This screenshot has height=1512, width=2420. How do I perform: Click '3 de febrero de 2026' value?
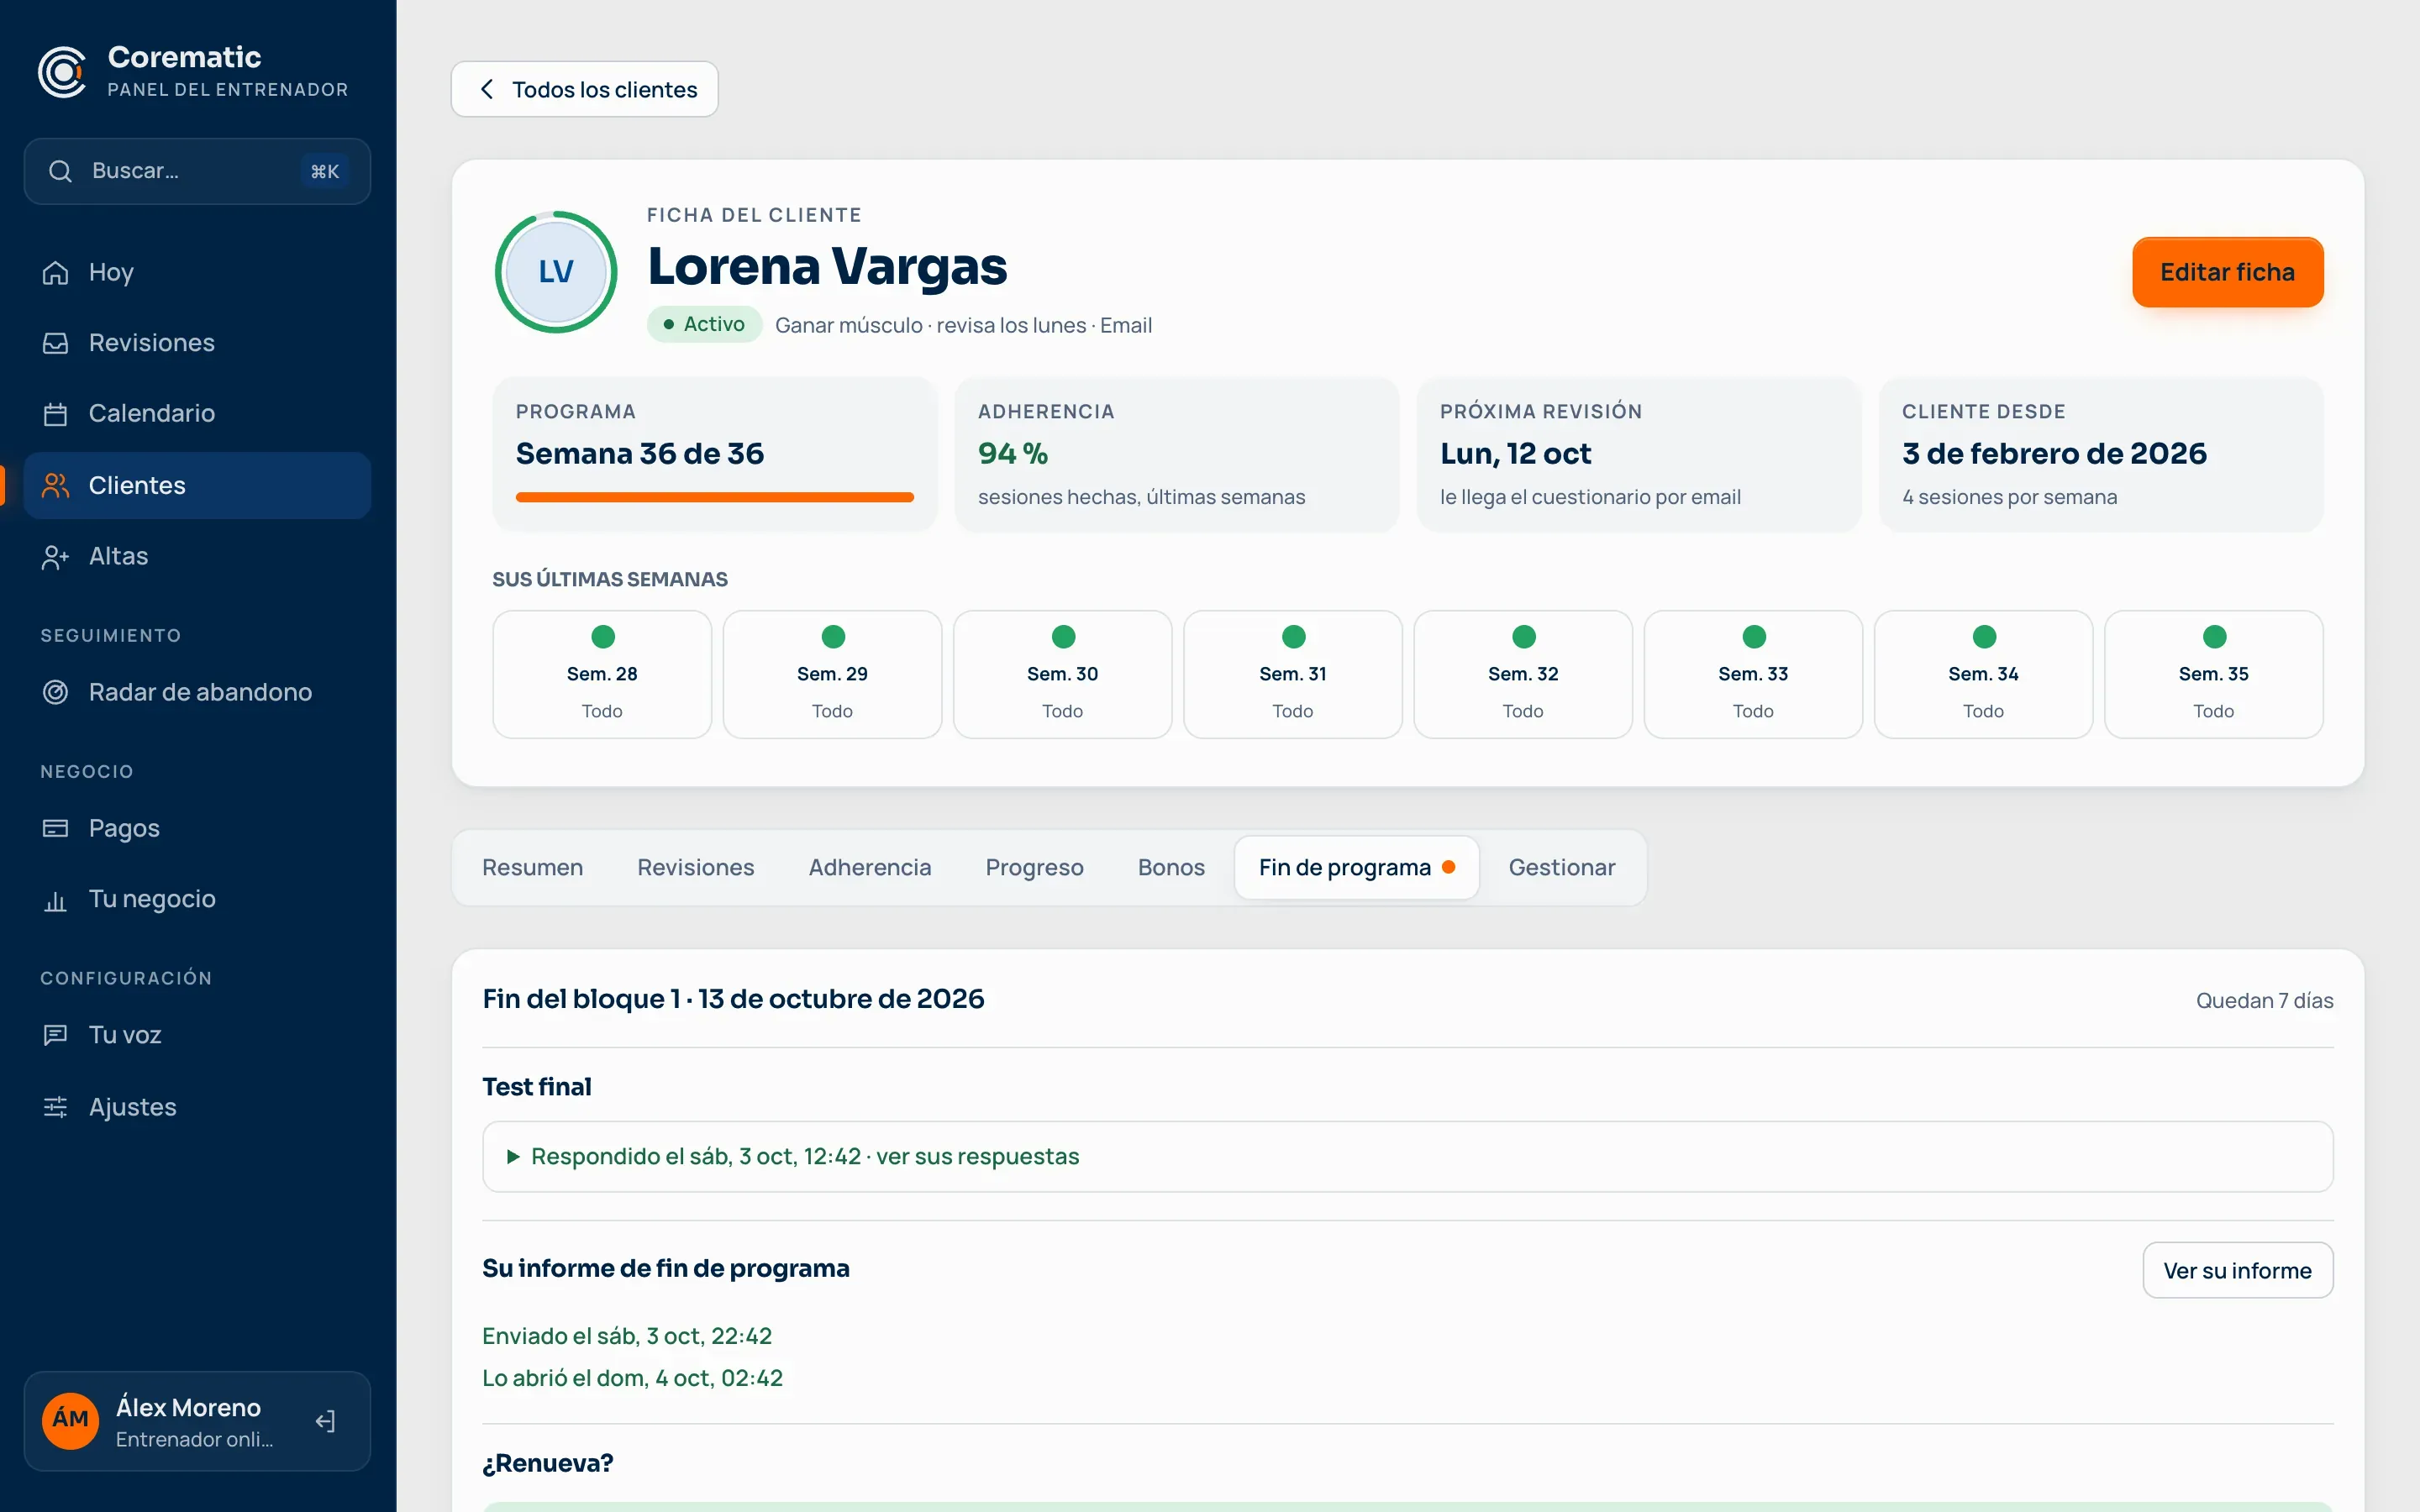point(2054,453)
